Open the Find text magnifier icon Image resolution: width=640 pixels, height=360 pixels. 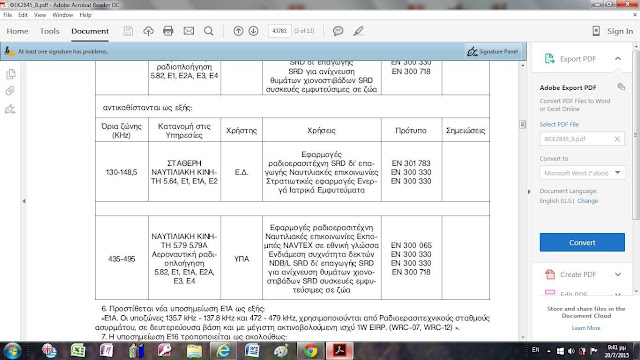[209, 31]
